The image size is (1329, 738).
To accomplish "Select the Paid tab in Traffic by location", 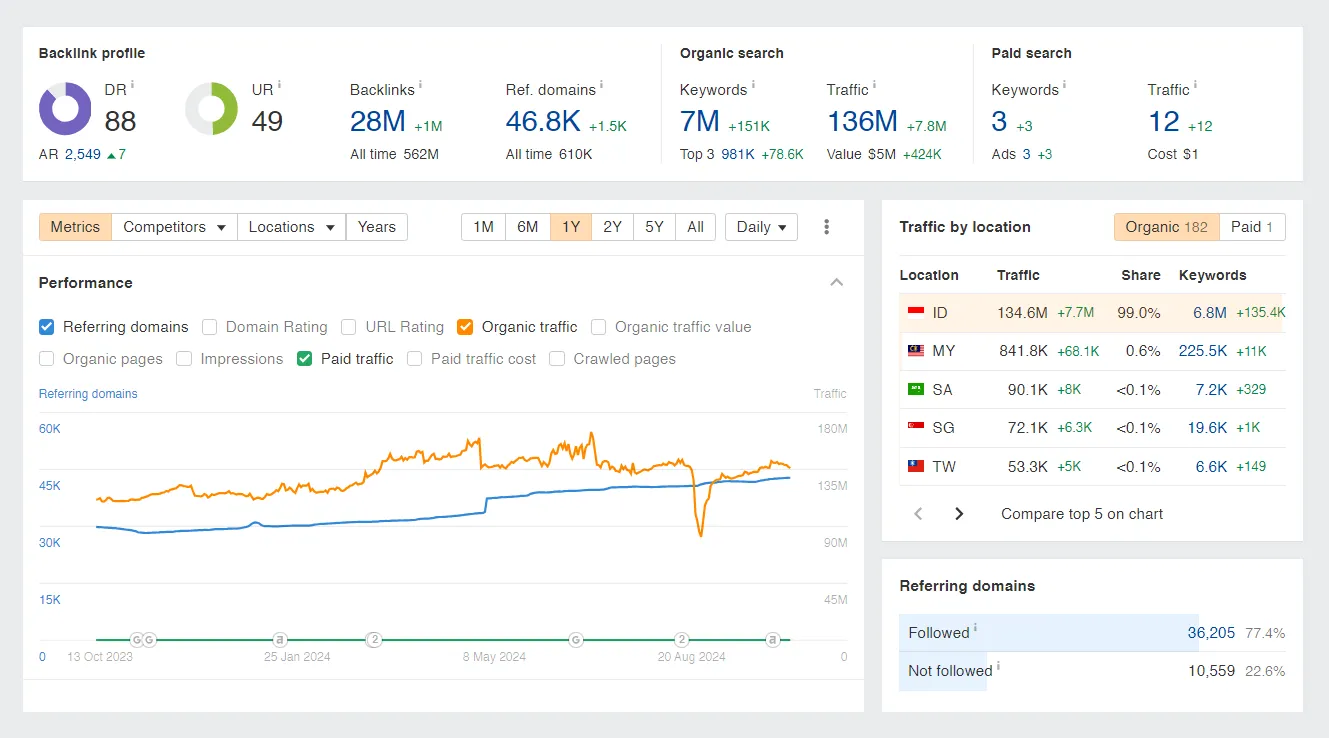I will (x=1251, y=227).
